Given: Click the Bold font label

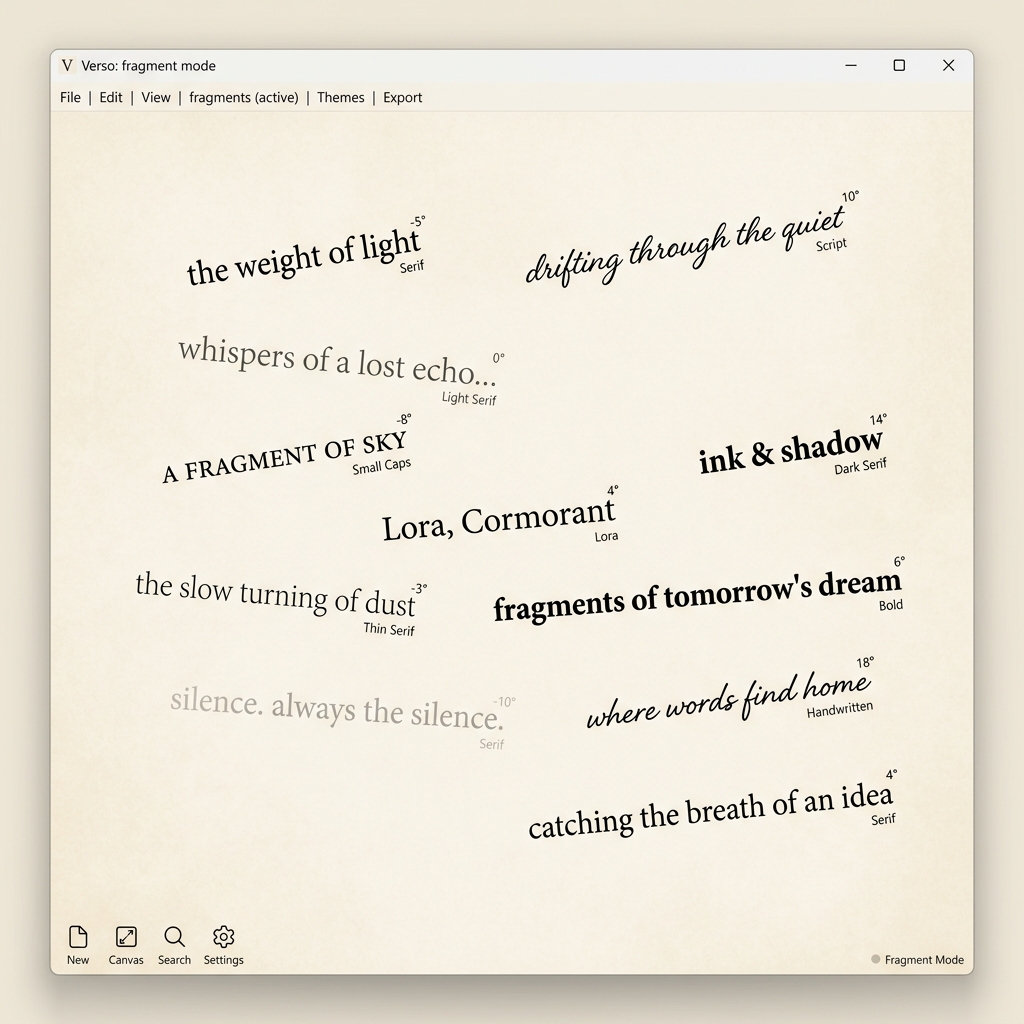Looking at the screenshot, I should [x=891, y=605].
